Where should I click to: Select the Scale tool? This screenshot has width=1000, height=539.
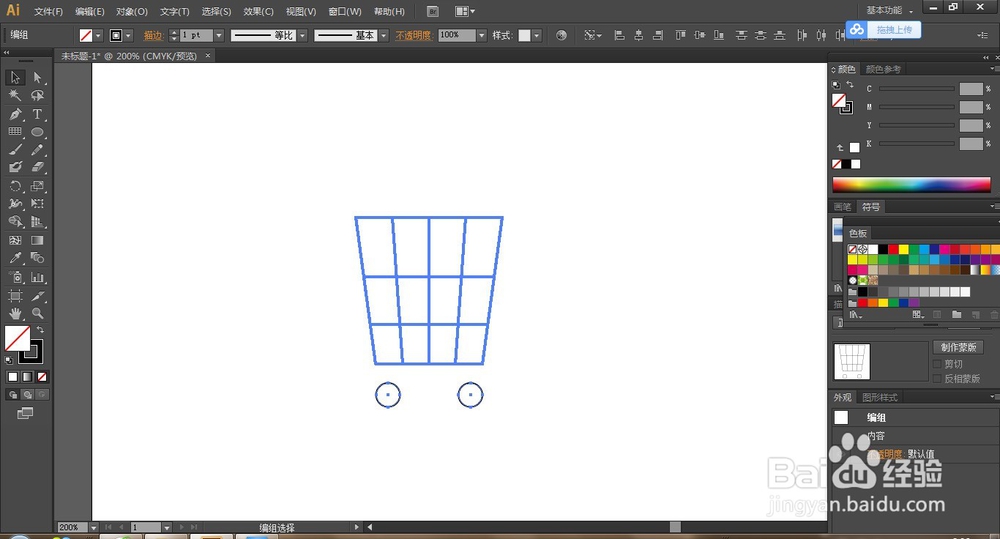point(38,186)
